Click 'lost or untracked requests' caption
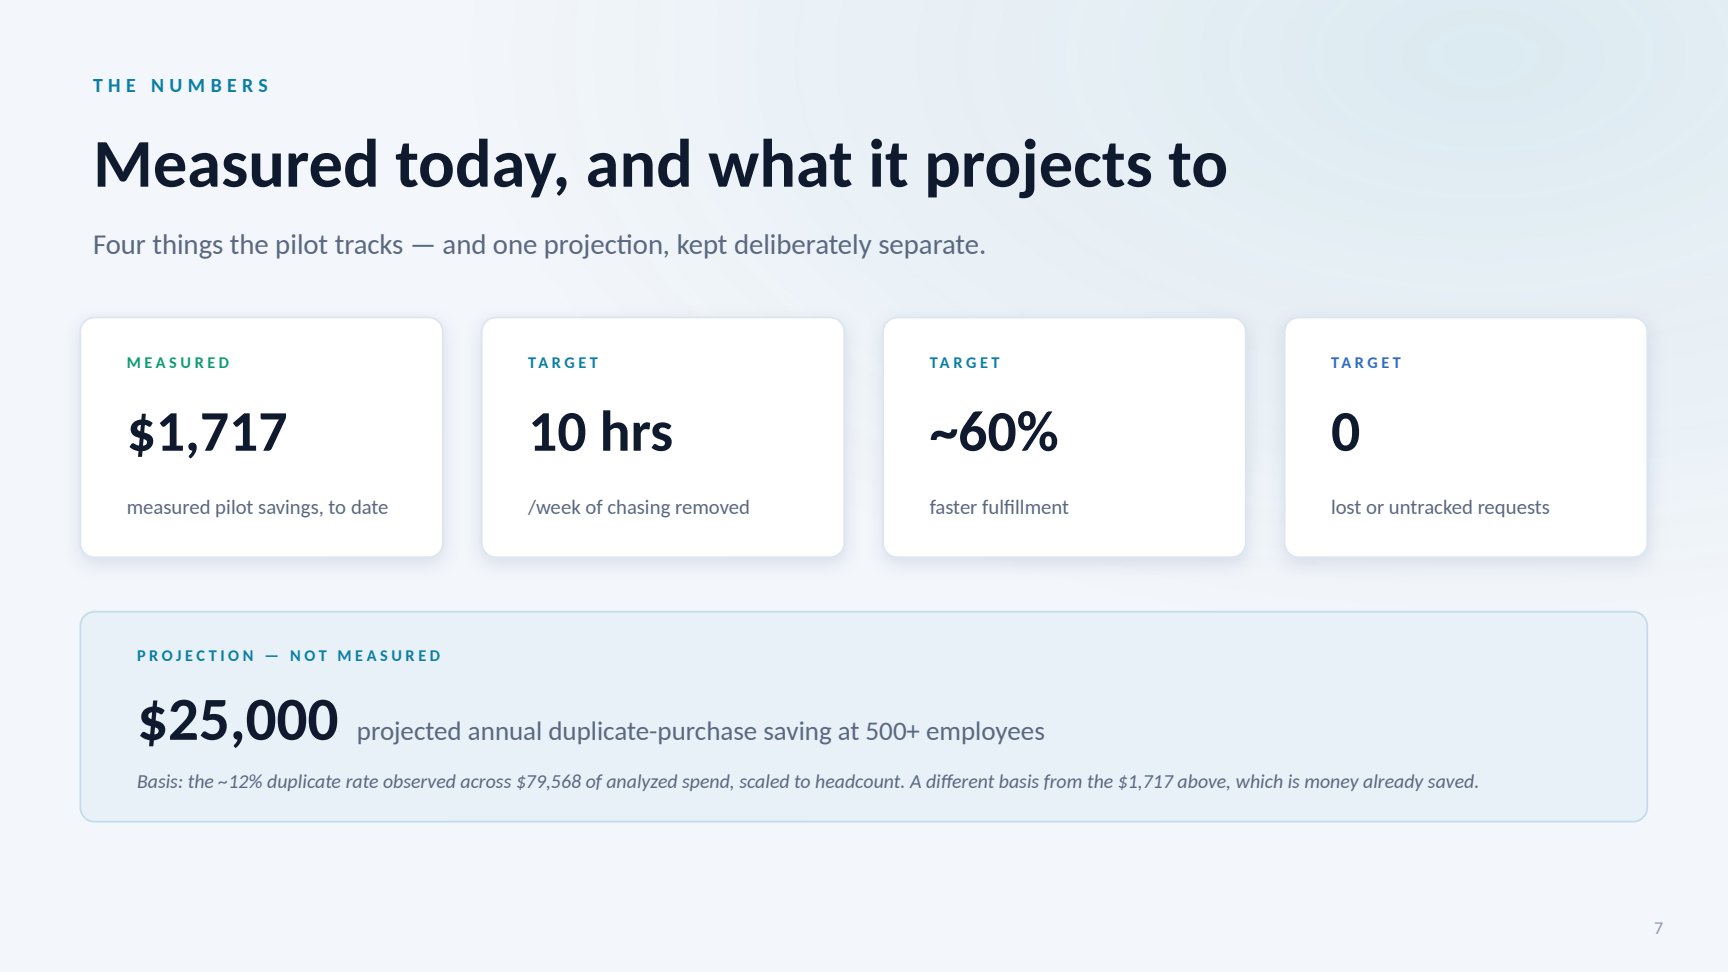This screenshot has height=972, width=1728. [x=1440, y=507]
